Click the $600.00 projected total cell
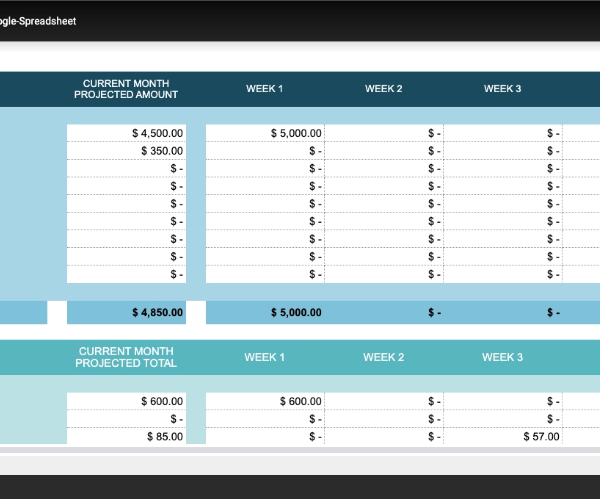The width and height of the screenshot is (600, 499). (127, 401)
